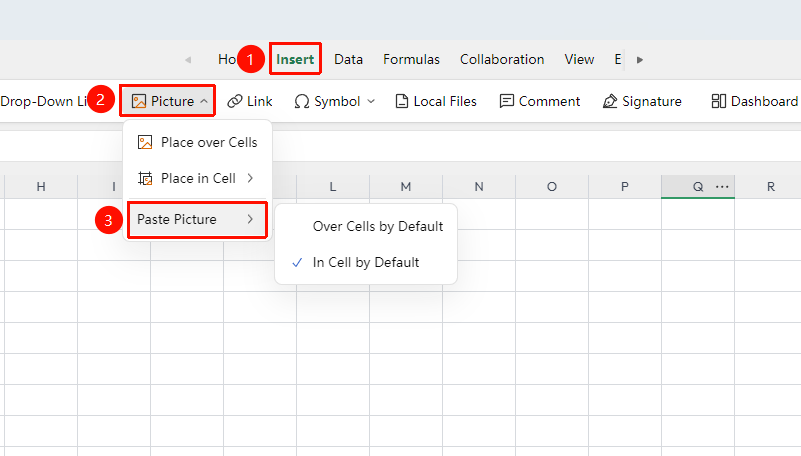Select In Cell by Default option
Viewport: 801px width, 456px height.
coord(366,262)
